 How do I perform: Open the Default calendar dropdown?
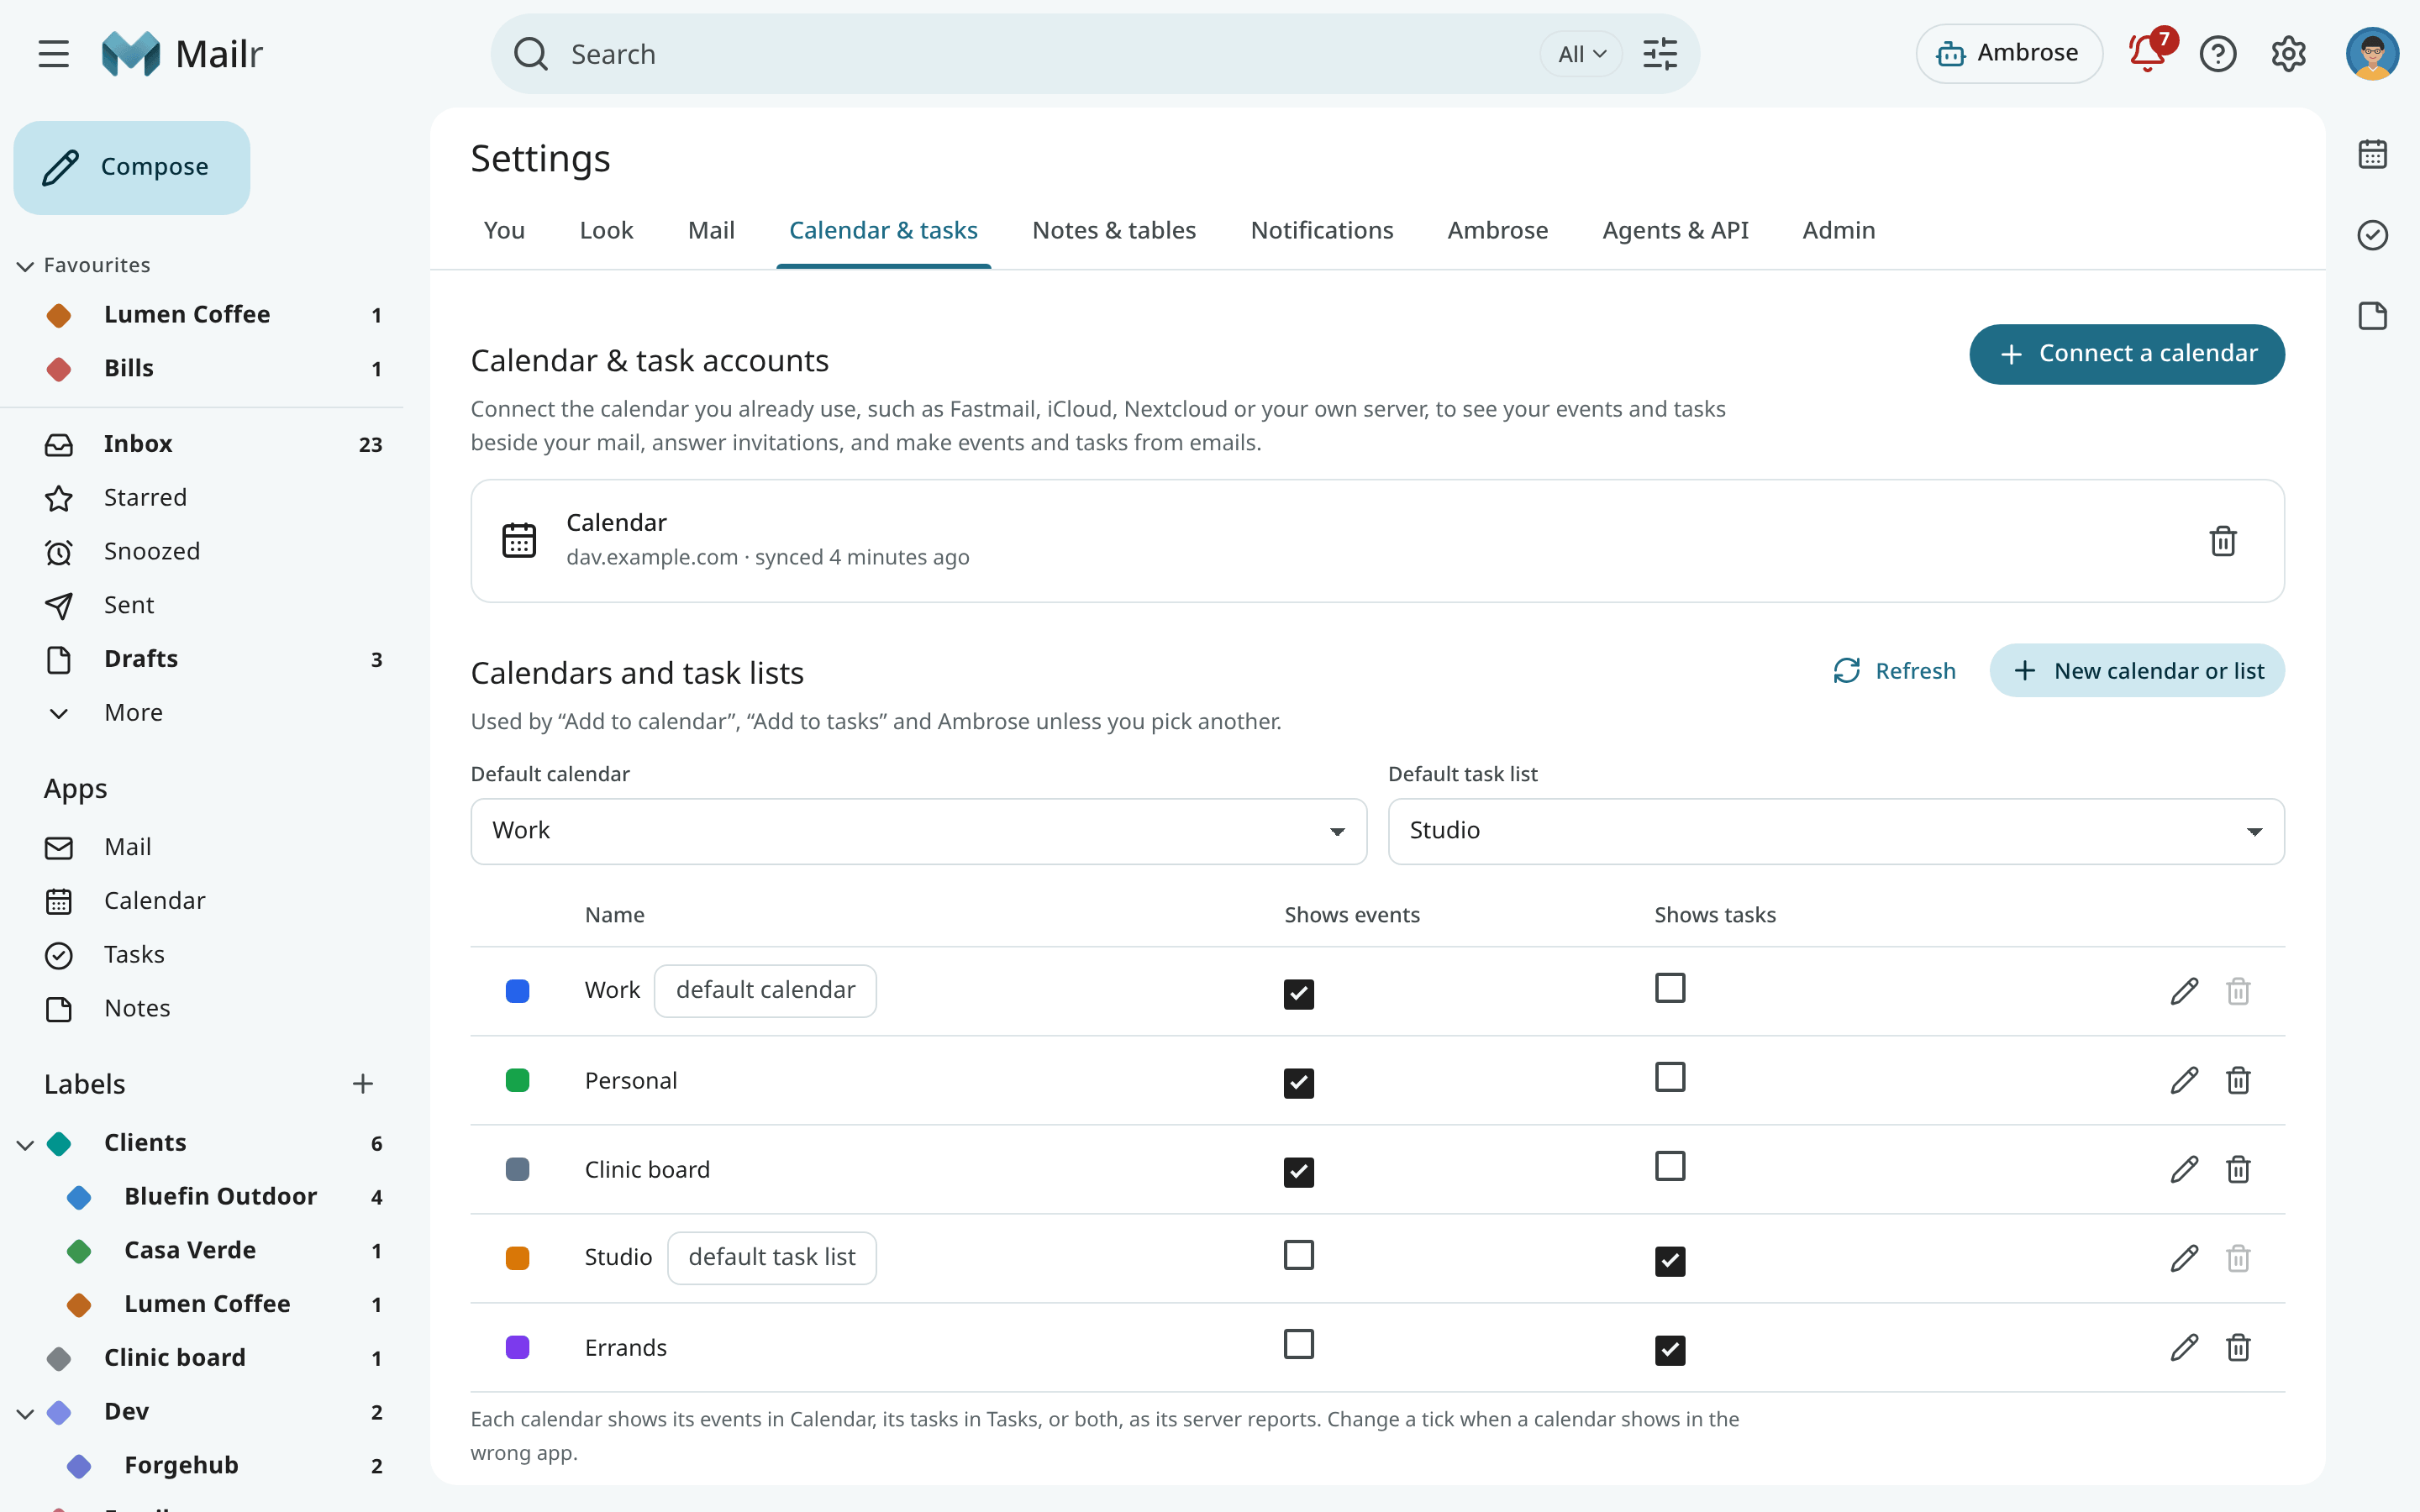(x=918, y=831)
